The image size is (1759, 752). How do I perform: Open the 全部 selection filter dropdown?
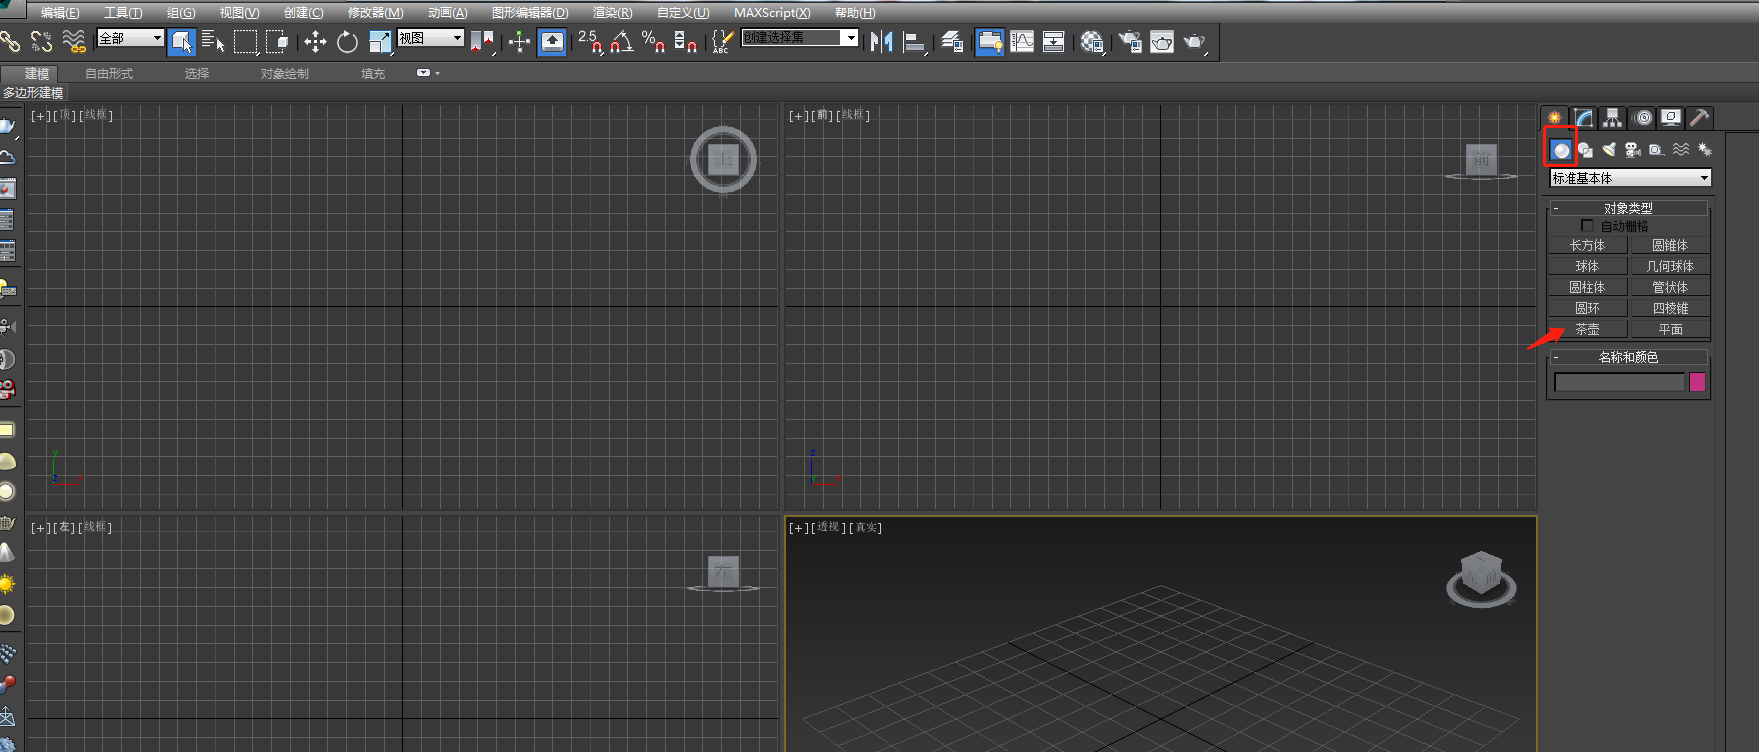point(130,38)
